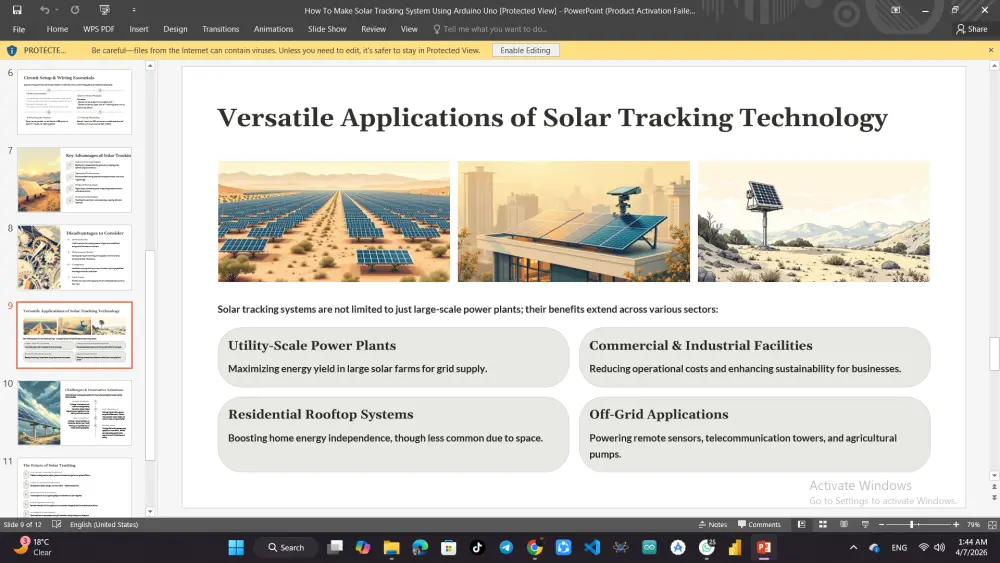Click taskbar Search box
1000x563 pixels.
click(286, 548)
